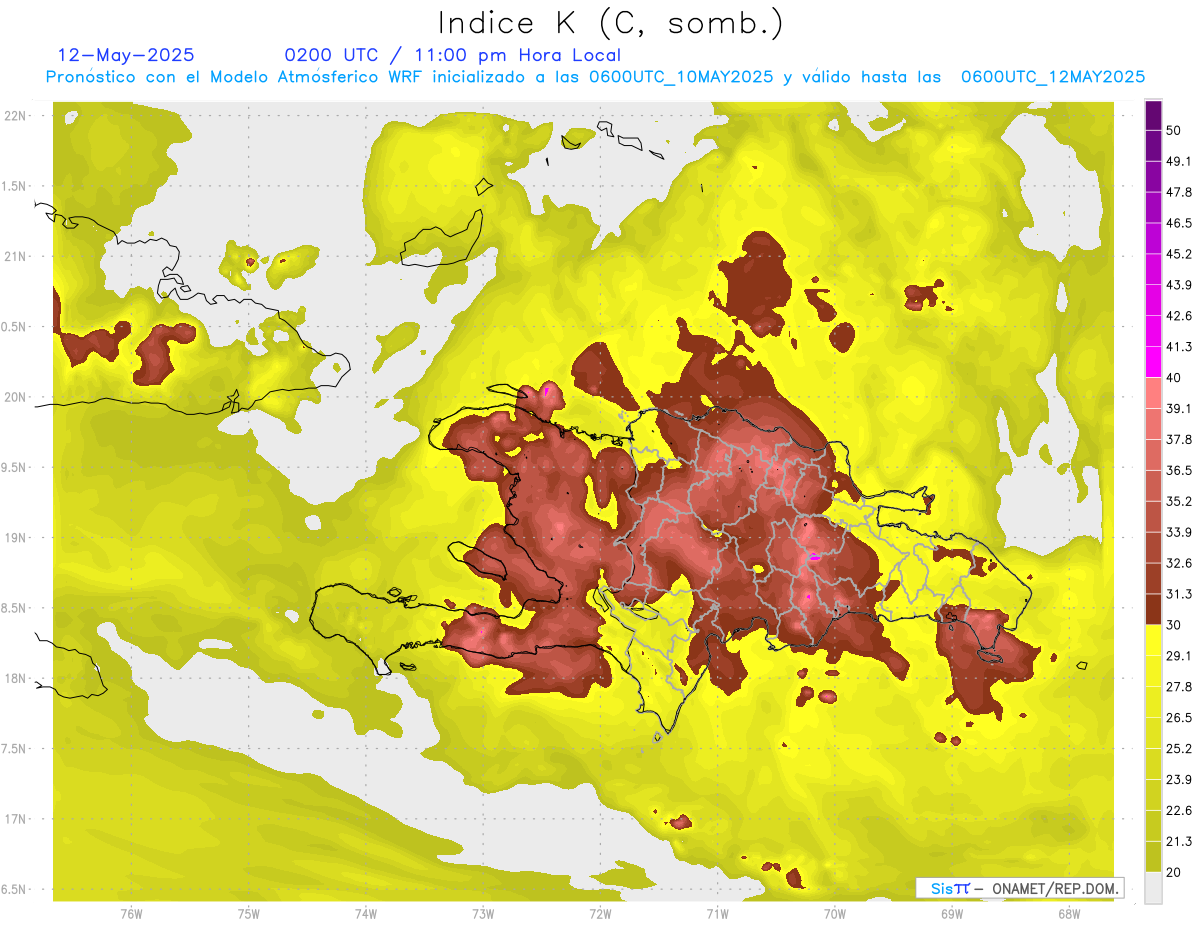Click the "Indice K (C, somb.)" title
1200x927 pixels.
tap(611, 24)
